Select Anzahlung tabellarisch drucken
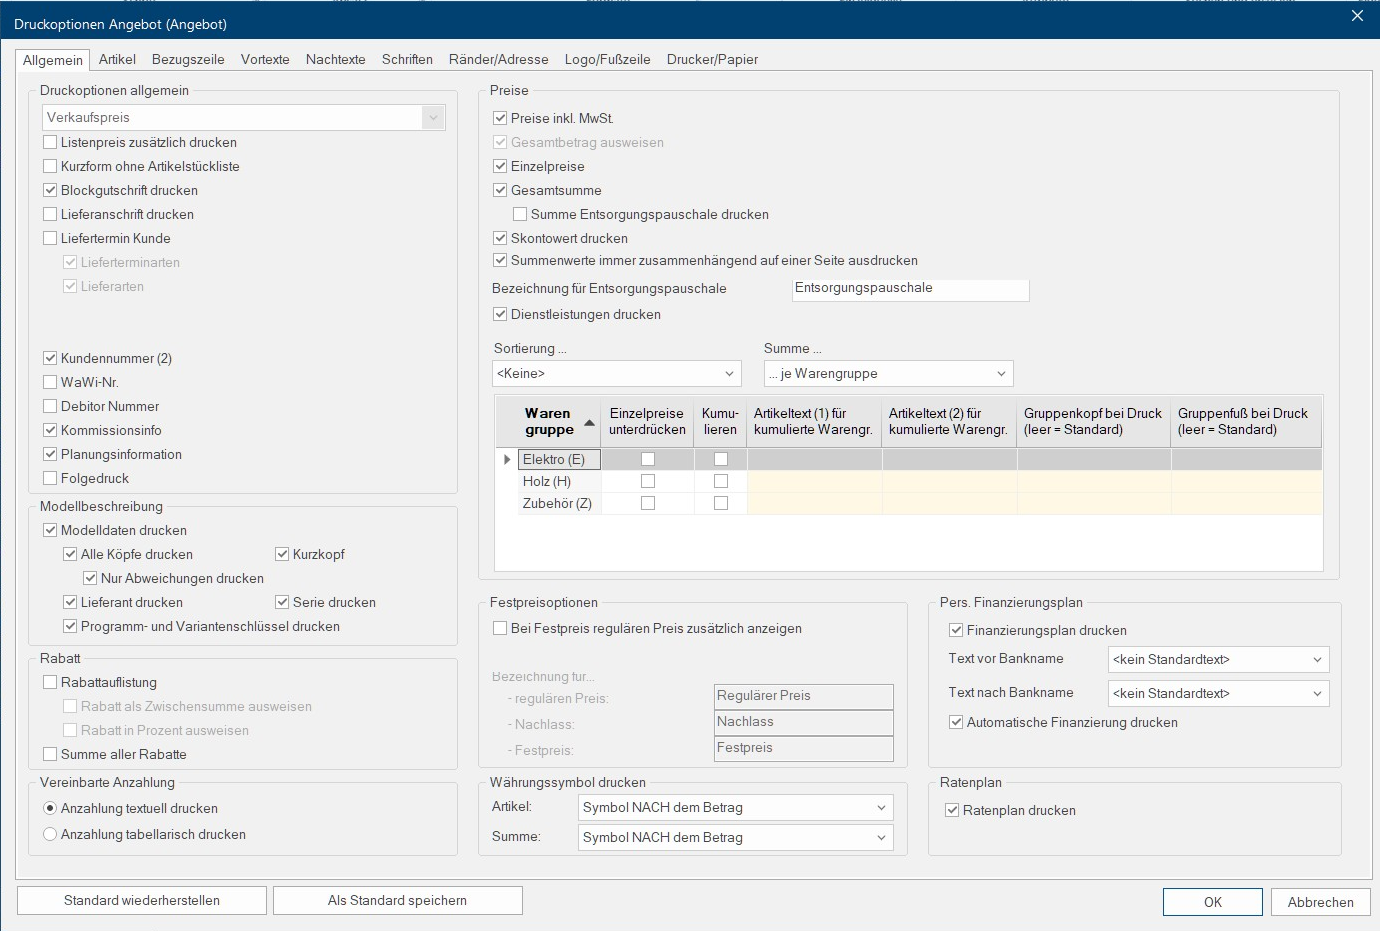 tap(50, 835)
